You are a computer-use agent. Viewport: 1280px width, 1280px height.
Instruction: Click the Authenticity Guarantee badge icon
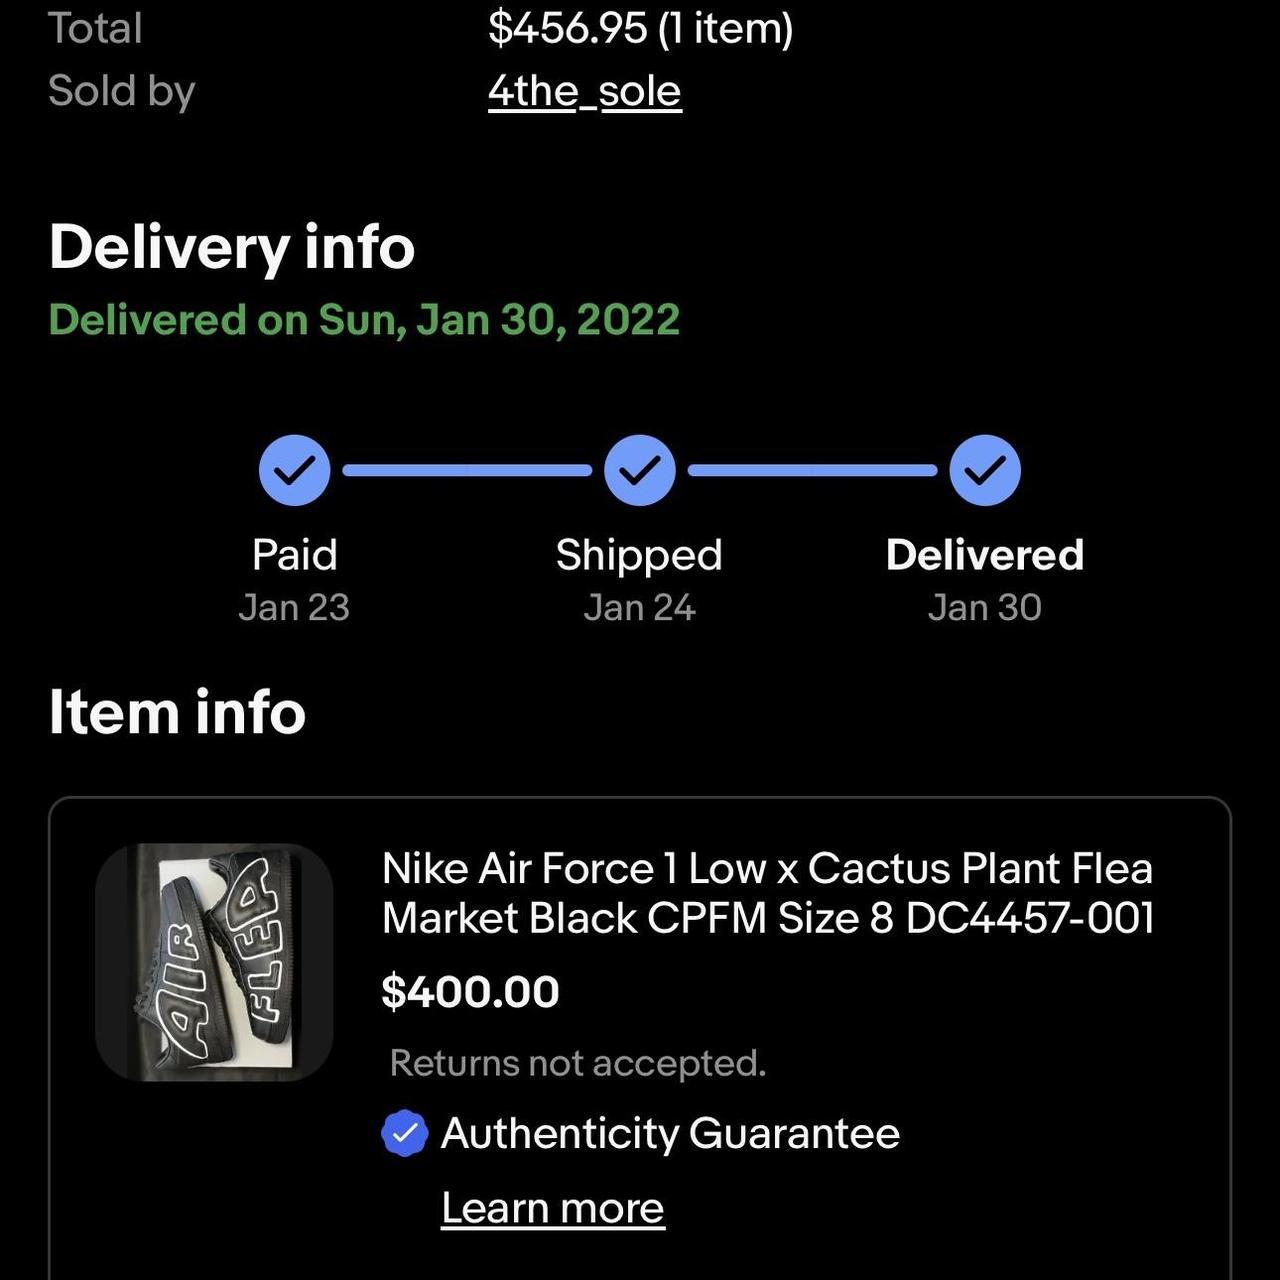coord(405,1134)
